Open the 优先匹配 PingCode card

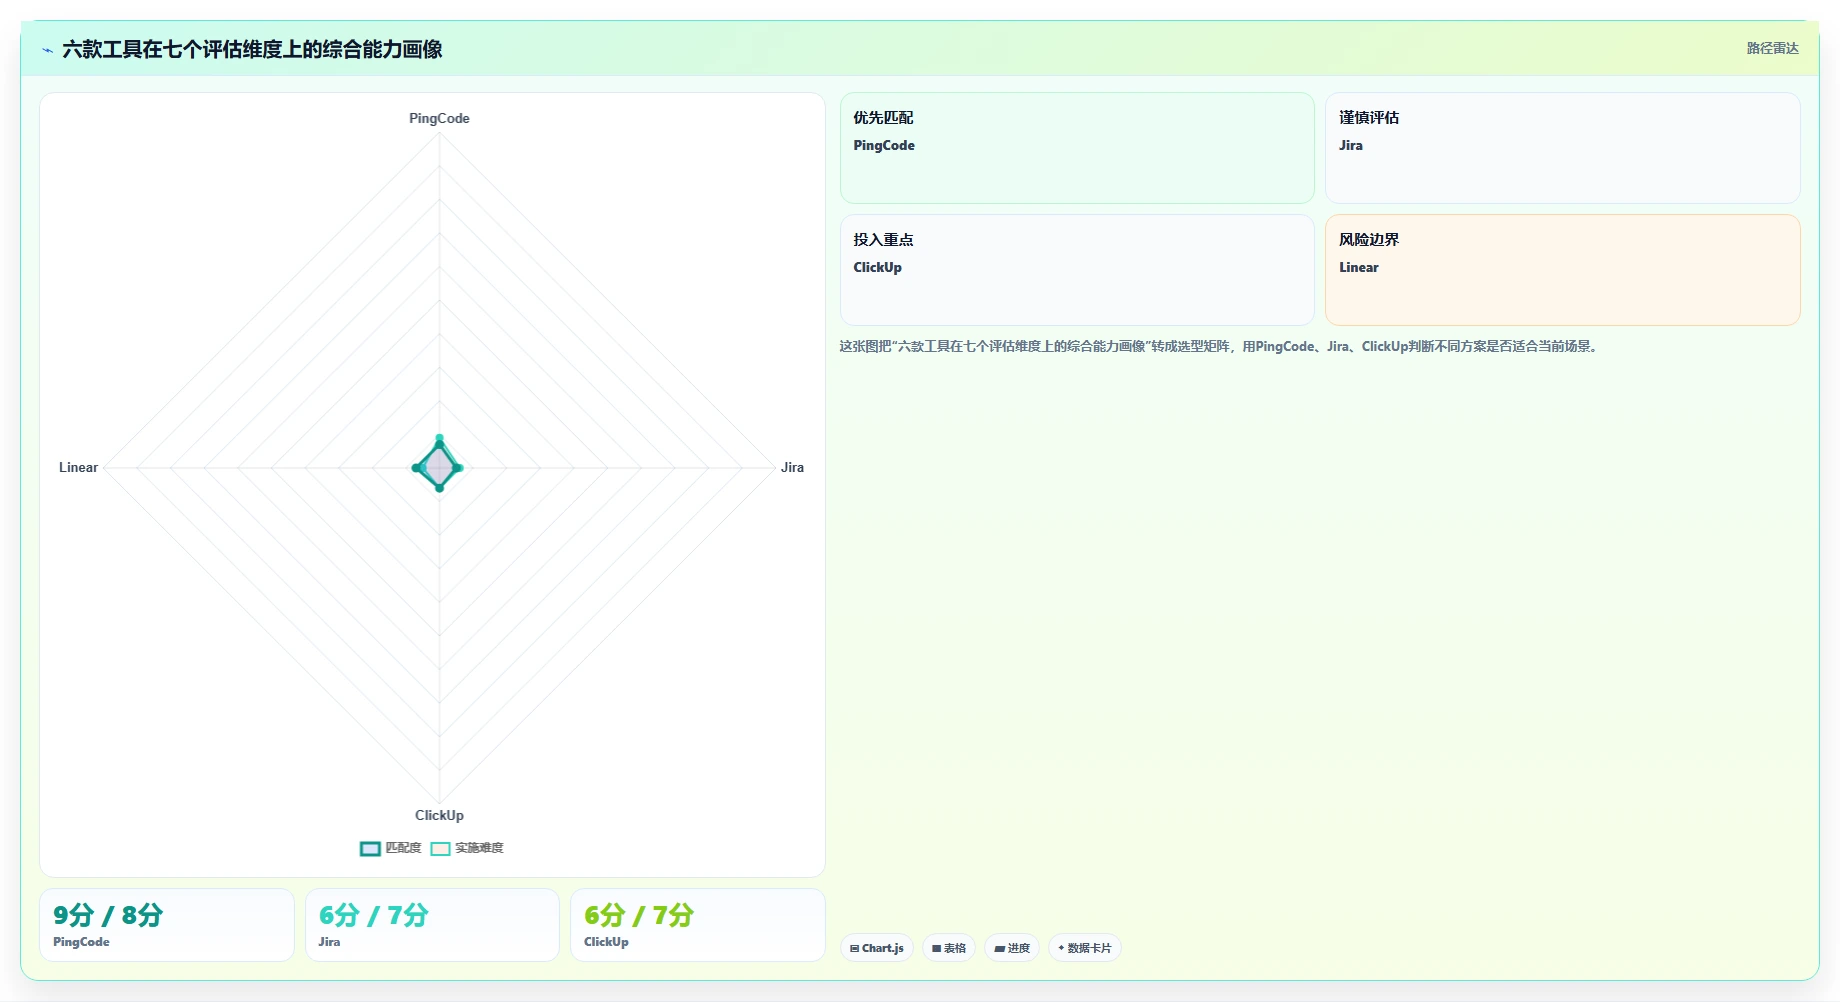tap(1077, 148)
